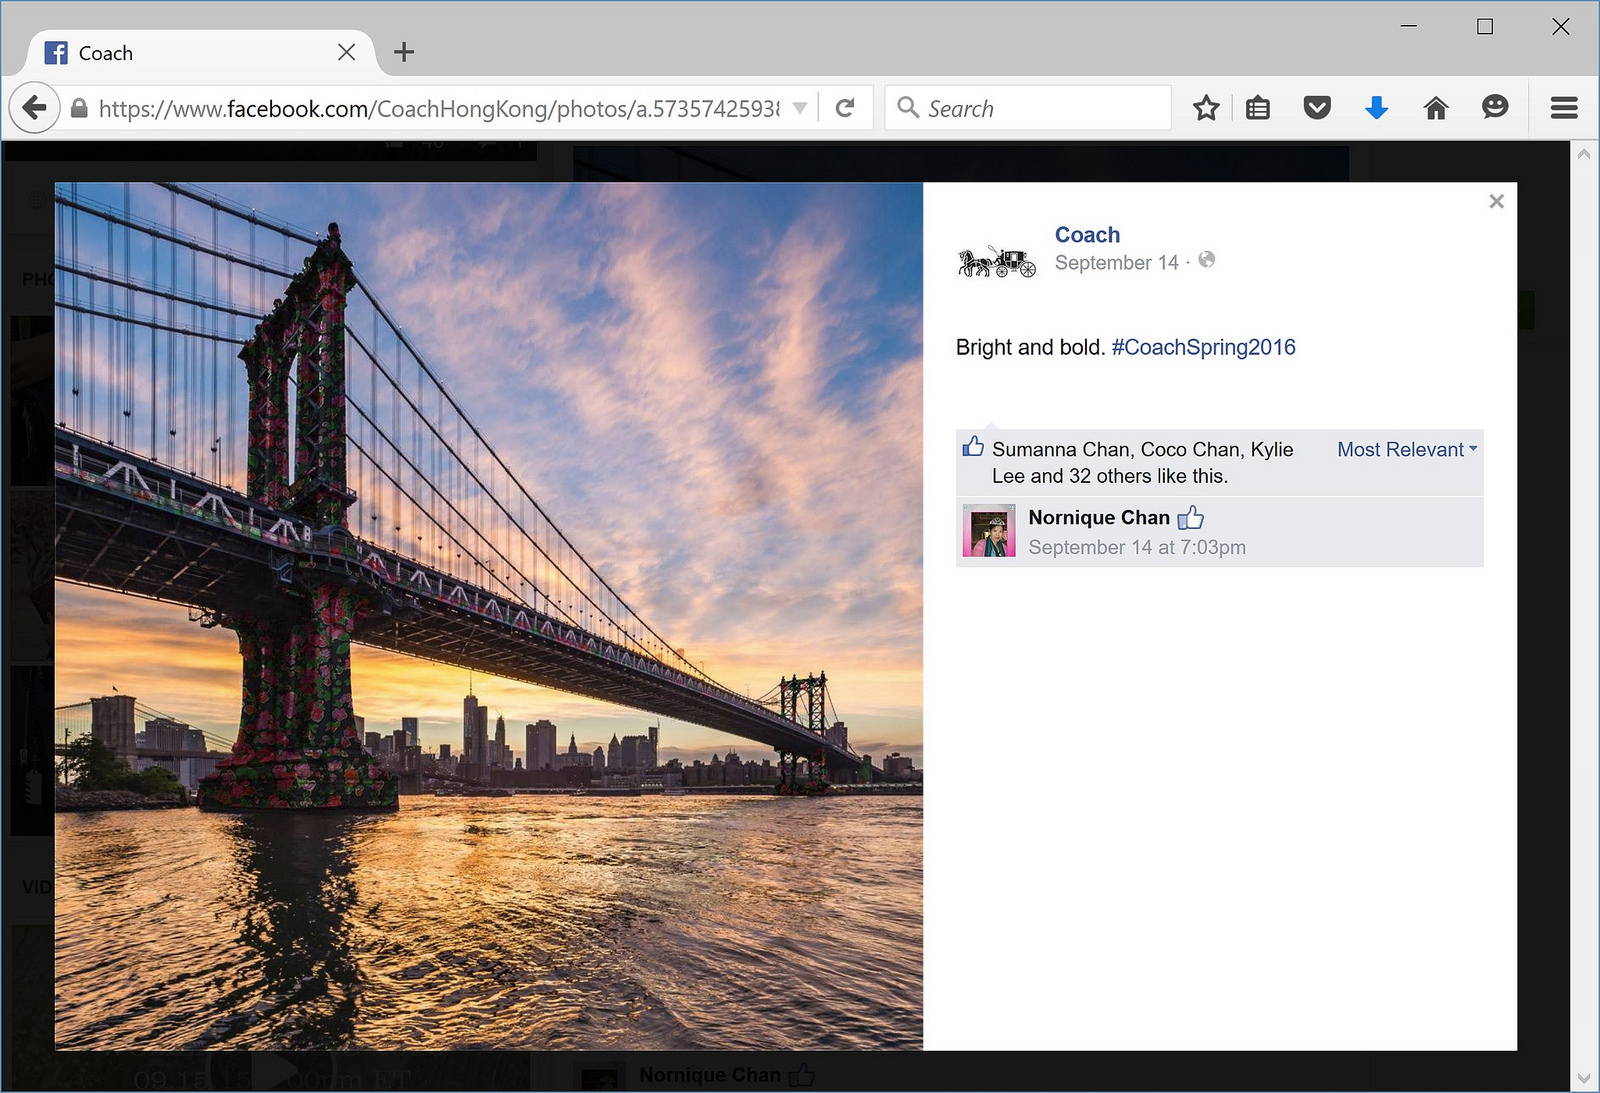Click the scrollbar down arrow
Image resolution: width=1600 pixels, height=1093 pixels.
[x=1583, y=1078]
